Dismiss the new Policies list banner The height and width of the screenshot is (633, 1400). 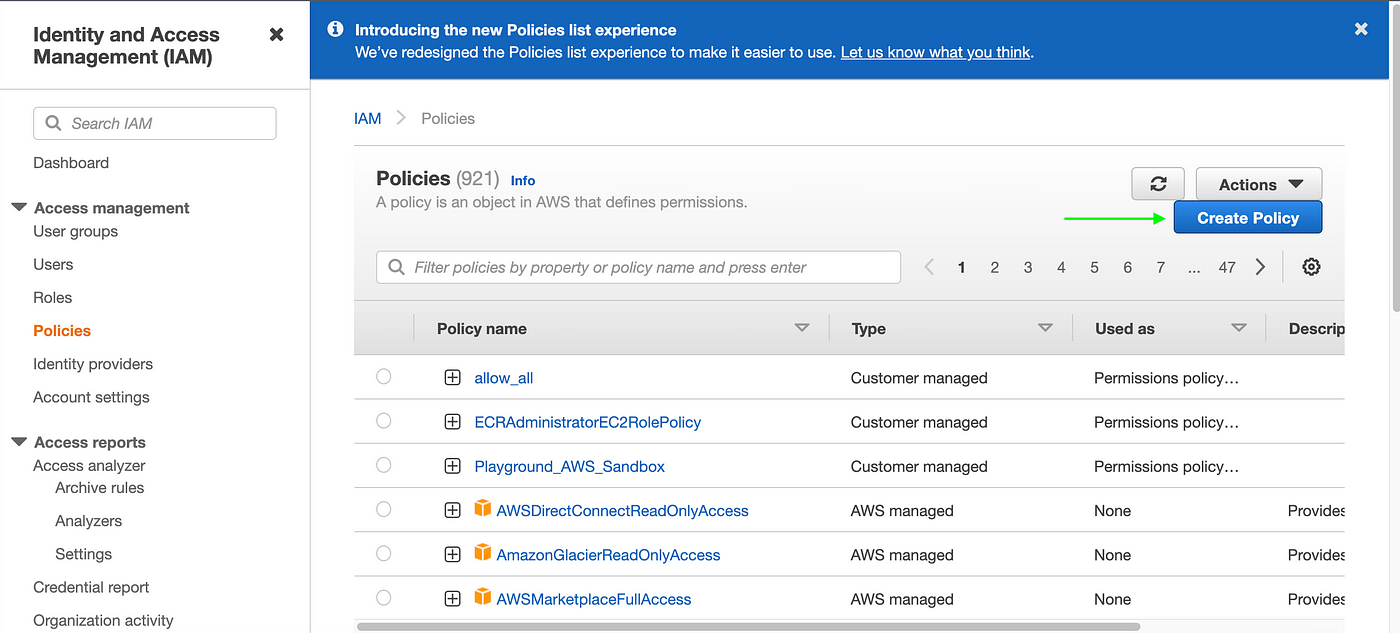click(1361, 30)
